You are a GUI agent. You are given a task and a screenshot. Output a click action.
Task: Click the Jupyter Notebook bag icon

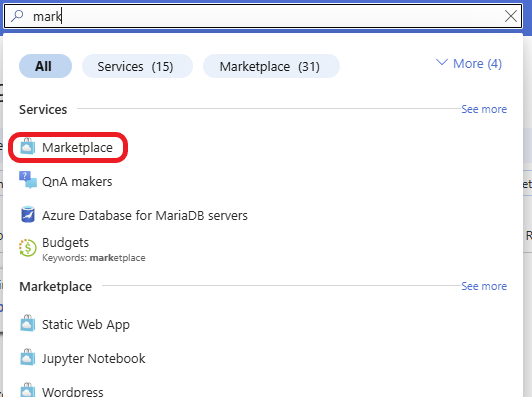(x=27, y=358)
